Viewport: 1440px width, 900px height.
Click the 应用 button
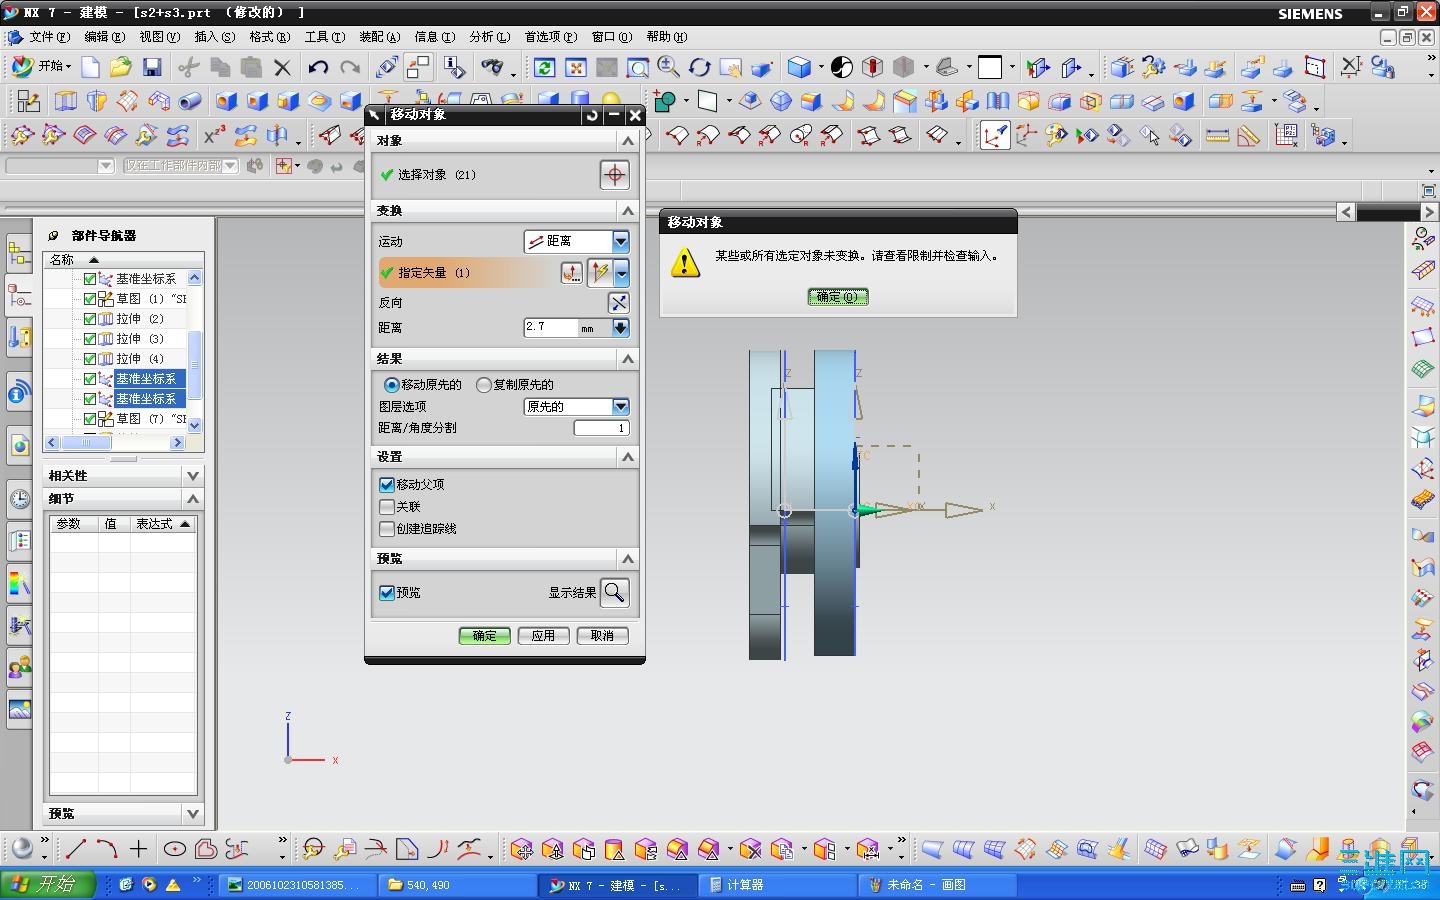543,636
